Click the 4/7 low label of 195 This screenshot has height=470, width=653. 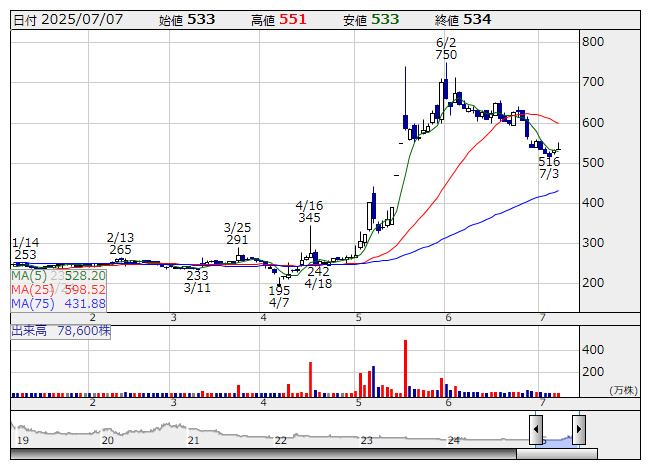coord(279,296)
